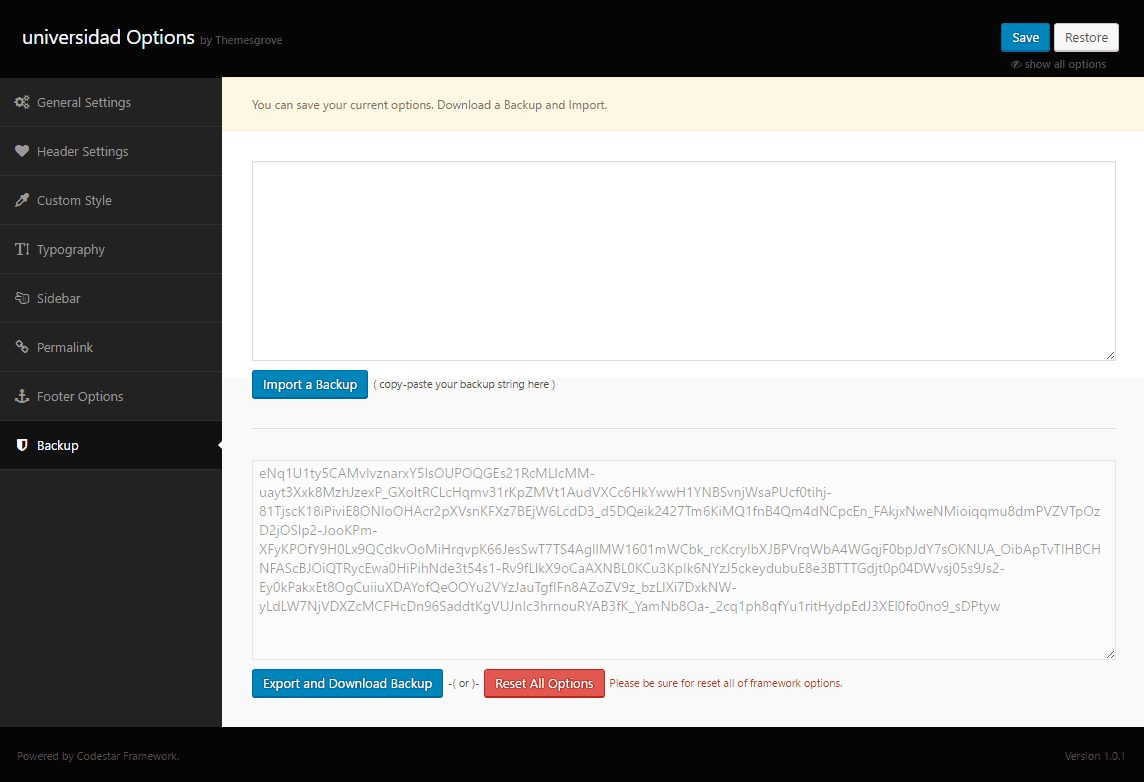This screenshot has height=782, width=1144.
Task: Click the anchor icon beside Footer Options
Action: pos(22,397)
